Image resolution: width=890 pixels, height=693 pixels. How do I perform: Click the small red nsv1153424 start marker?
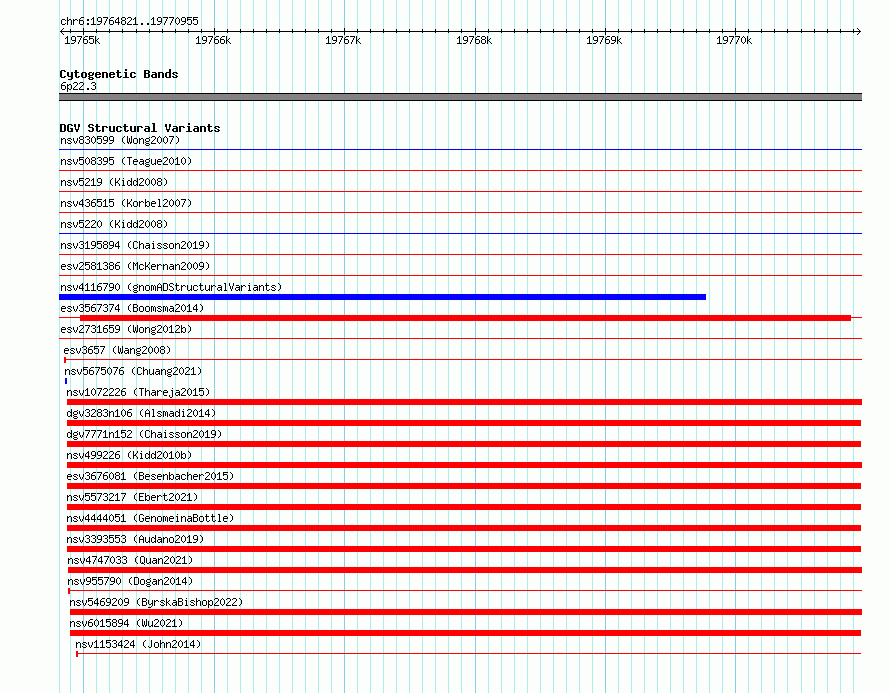(x=77, y=654)
